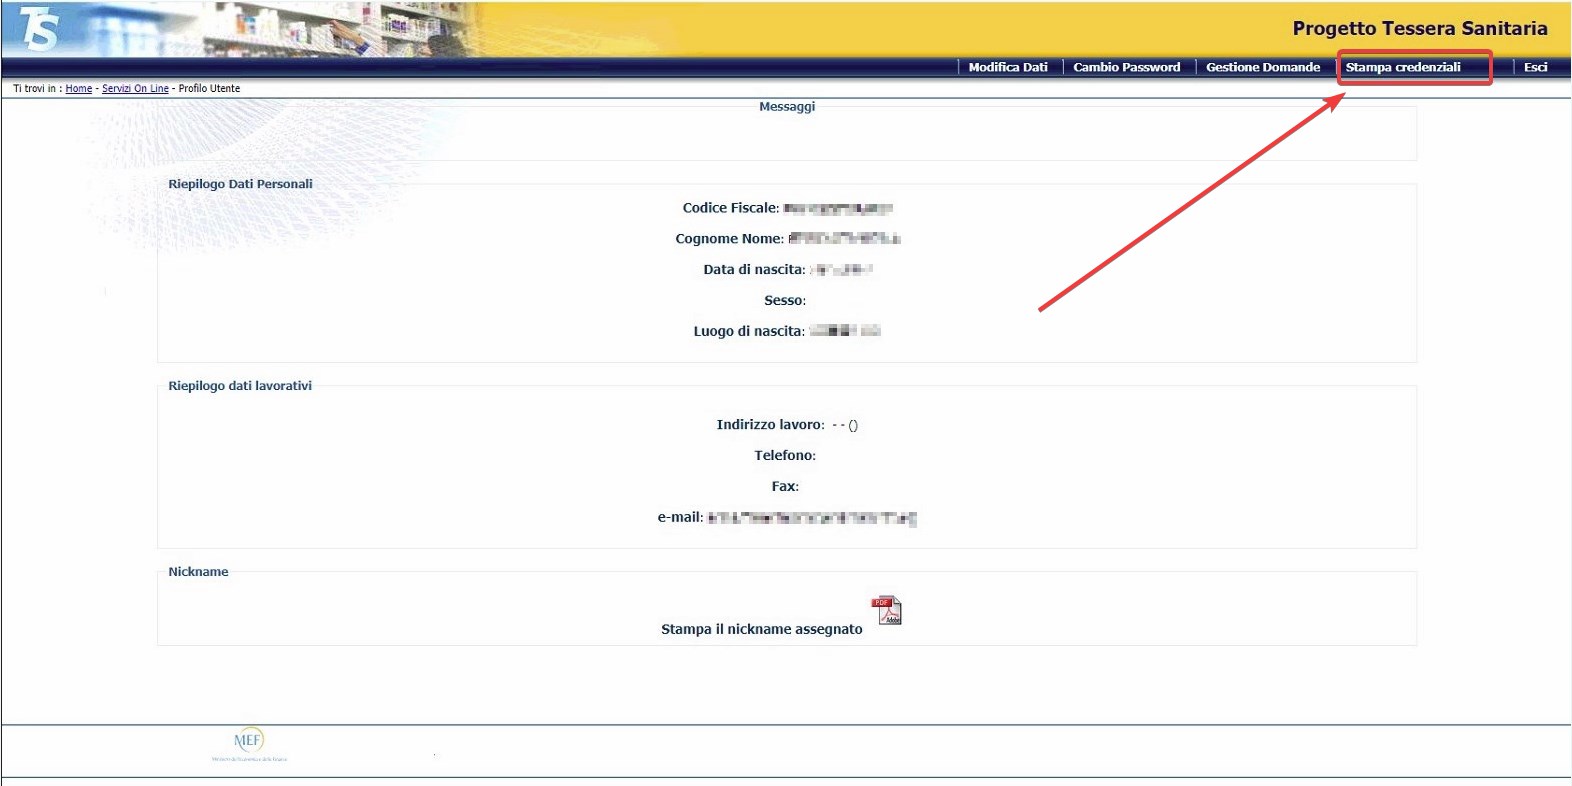Click the Profilo Utente breadcrumb text

click(x=209, y=89)
